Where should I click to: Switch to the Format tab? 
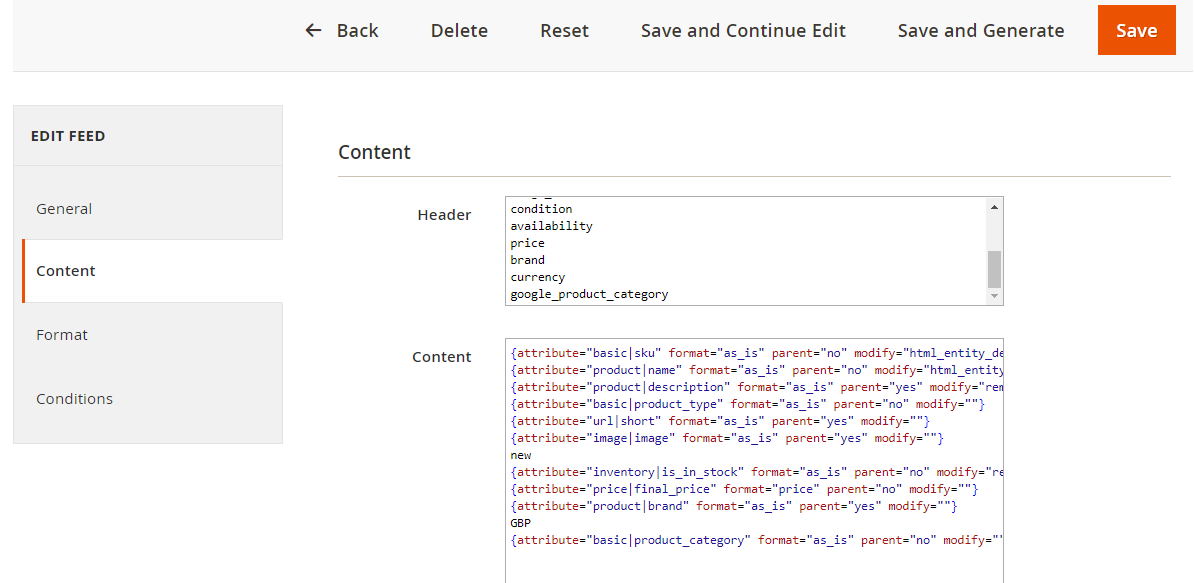(62, 335)
